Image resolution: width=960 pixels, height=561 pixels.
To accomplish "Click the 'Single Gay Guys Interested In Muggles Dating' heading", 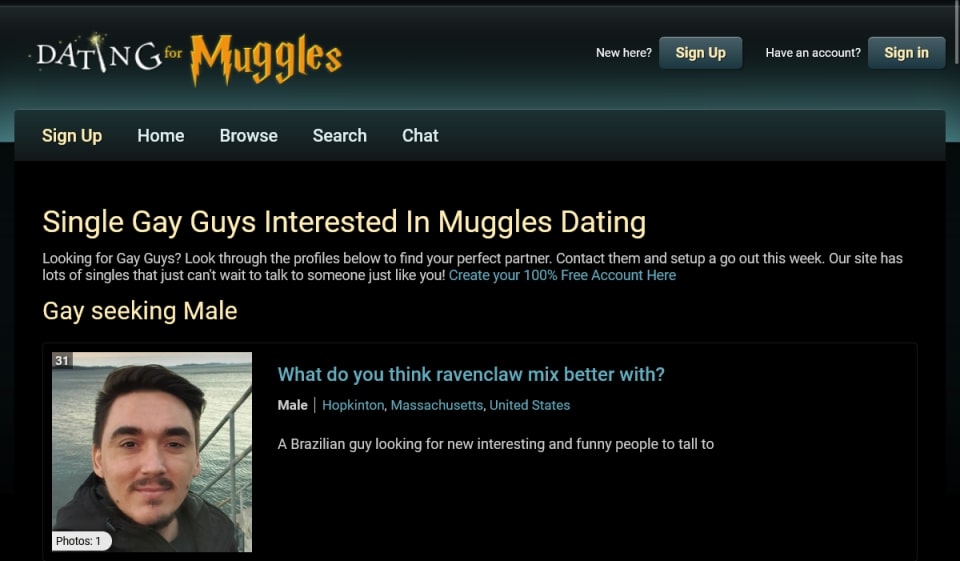I will coord(344,222).
